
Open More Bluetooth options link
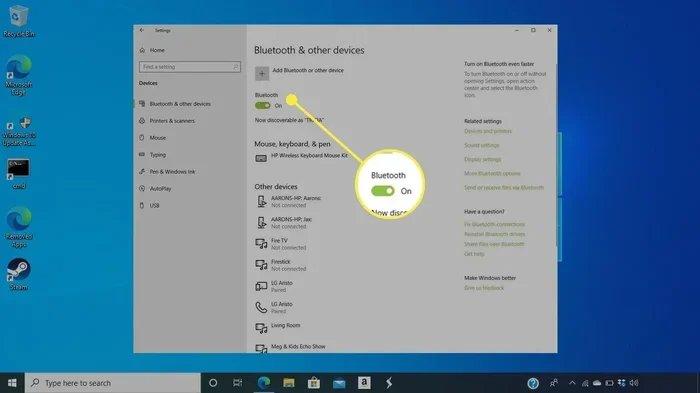[x=492, y=174]
